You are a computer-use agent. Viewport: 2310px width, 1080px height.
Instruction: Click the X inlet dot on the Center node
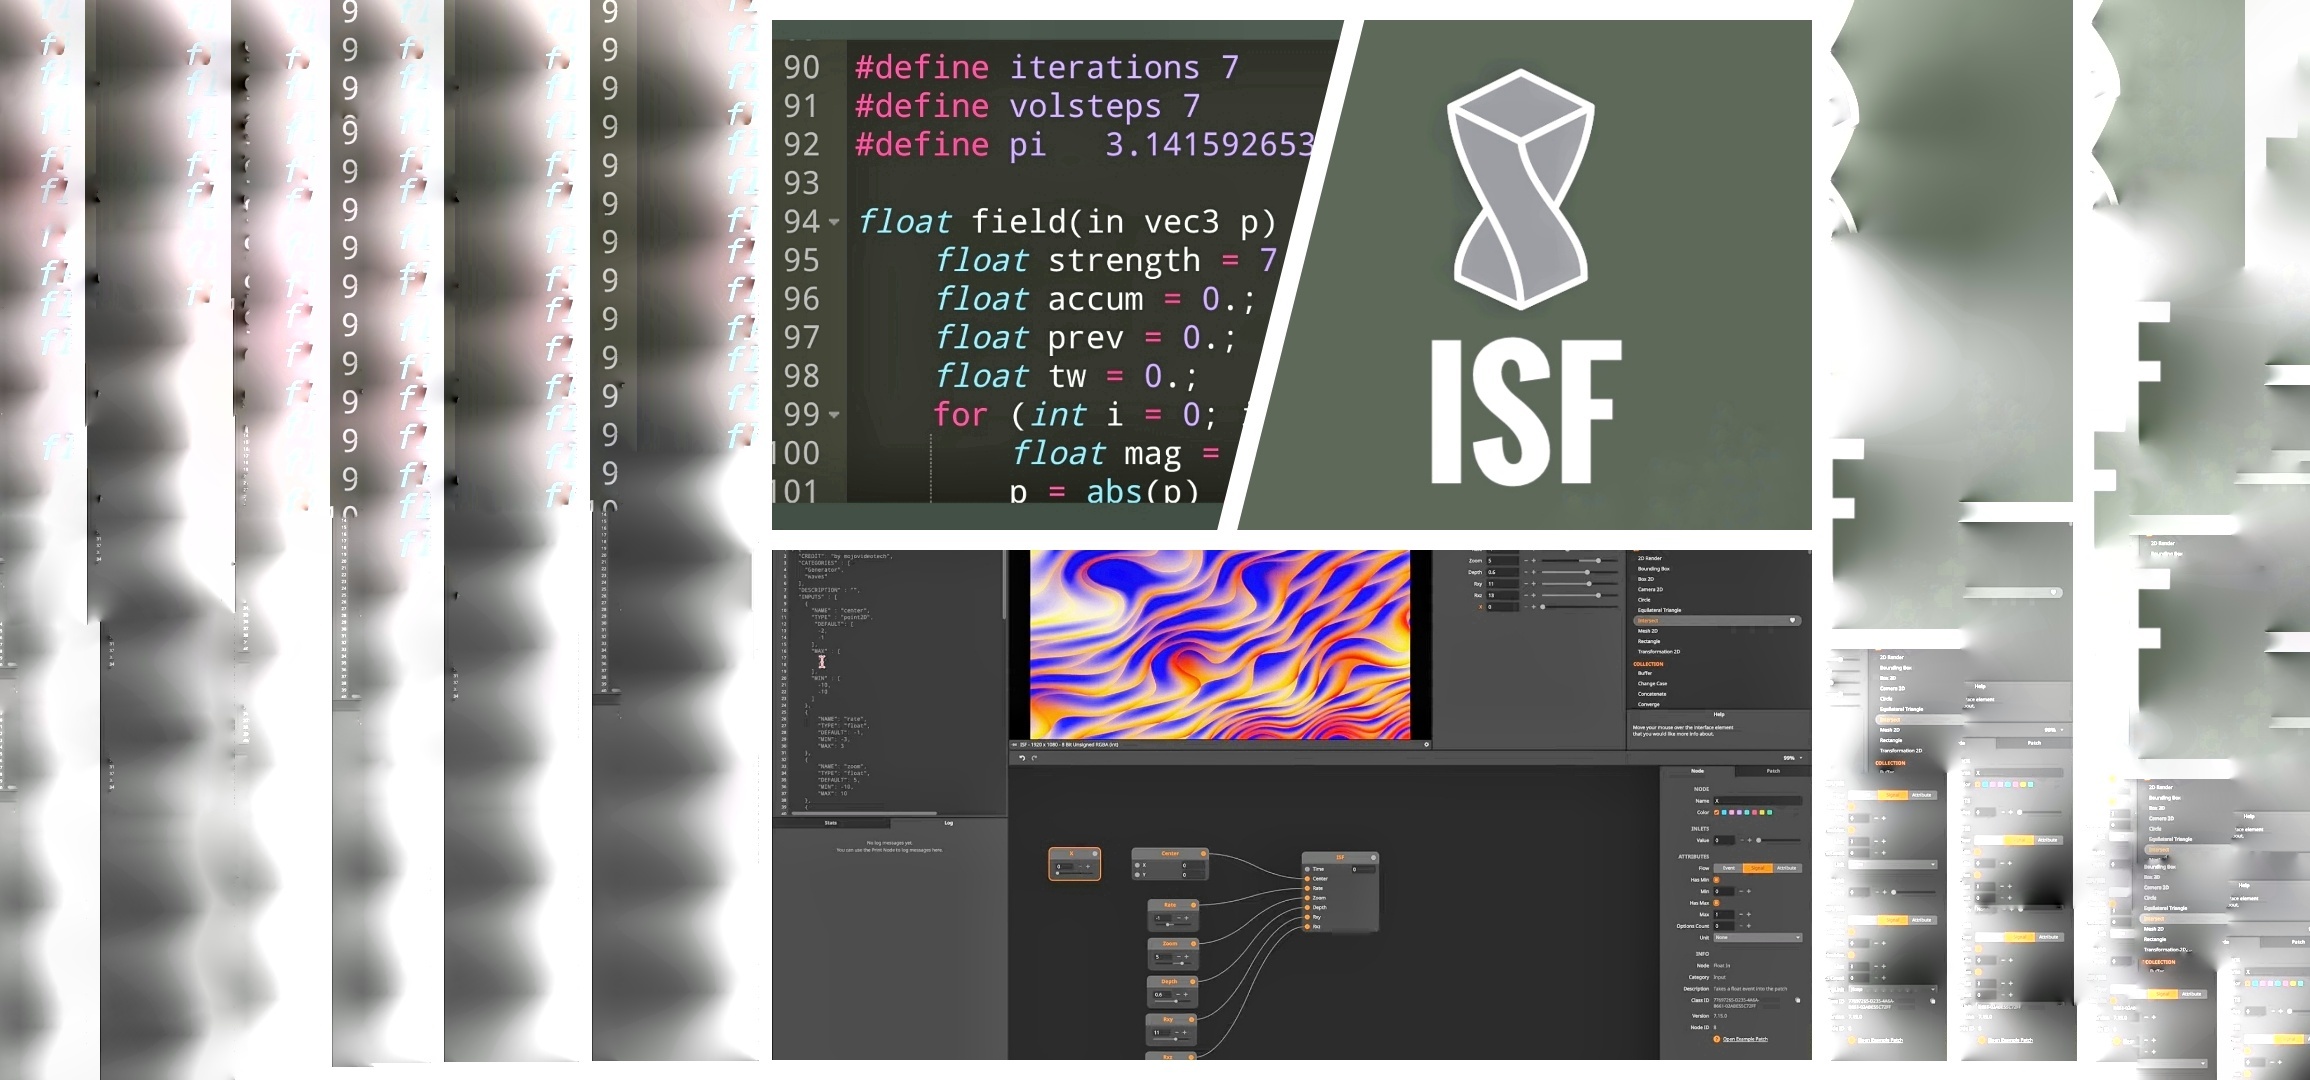(x=1137, y=865)
